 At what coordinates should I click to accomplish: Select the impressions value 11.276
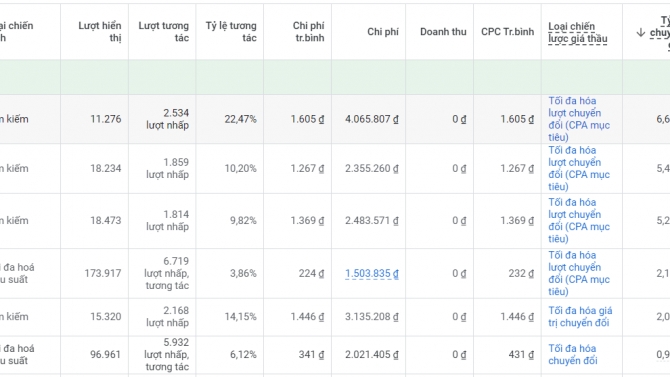click(x=106, y=119)
